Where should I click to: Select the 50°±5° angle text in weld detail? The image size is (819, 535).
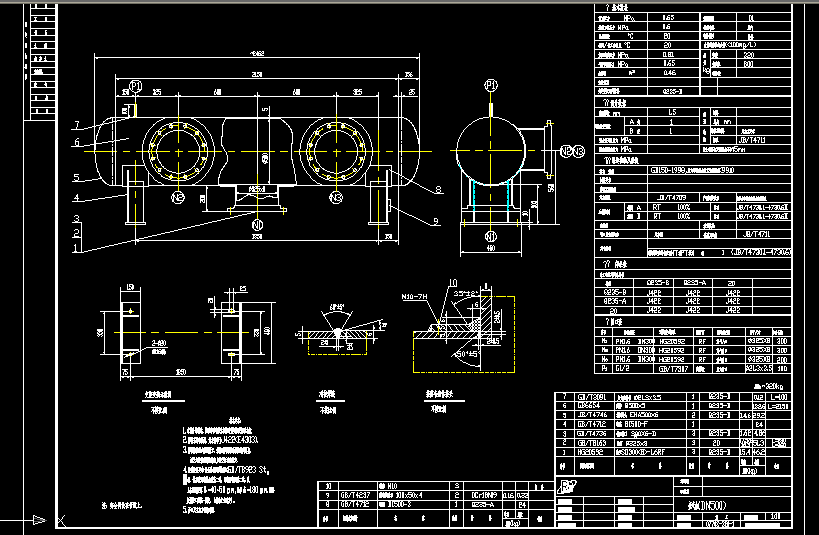(469, 354)
